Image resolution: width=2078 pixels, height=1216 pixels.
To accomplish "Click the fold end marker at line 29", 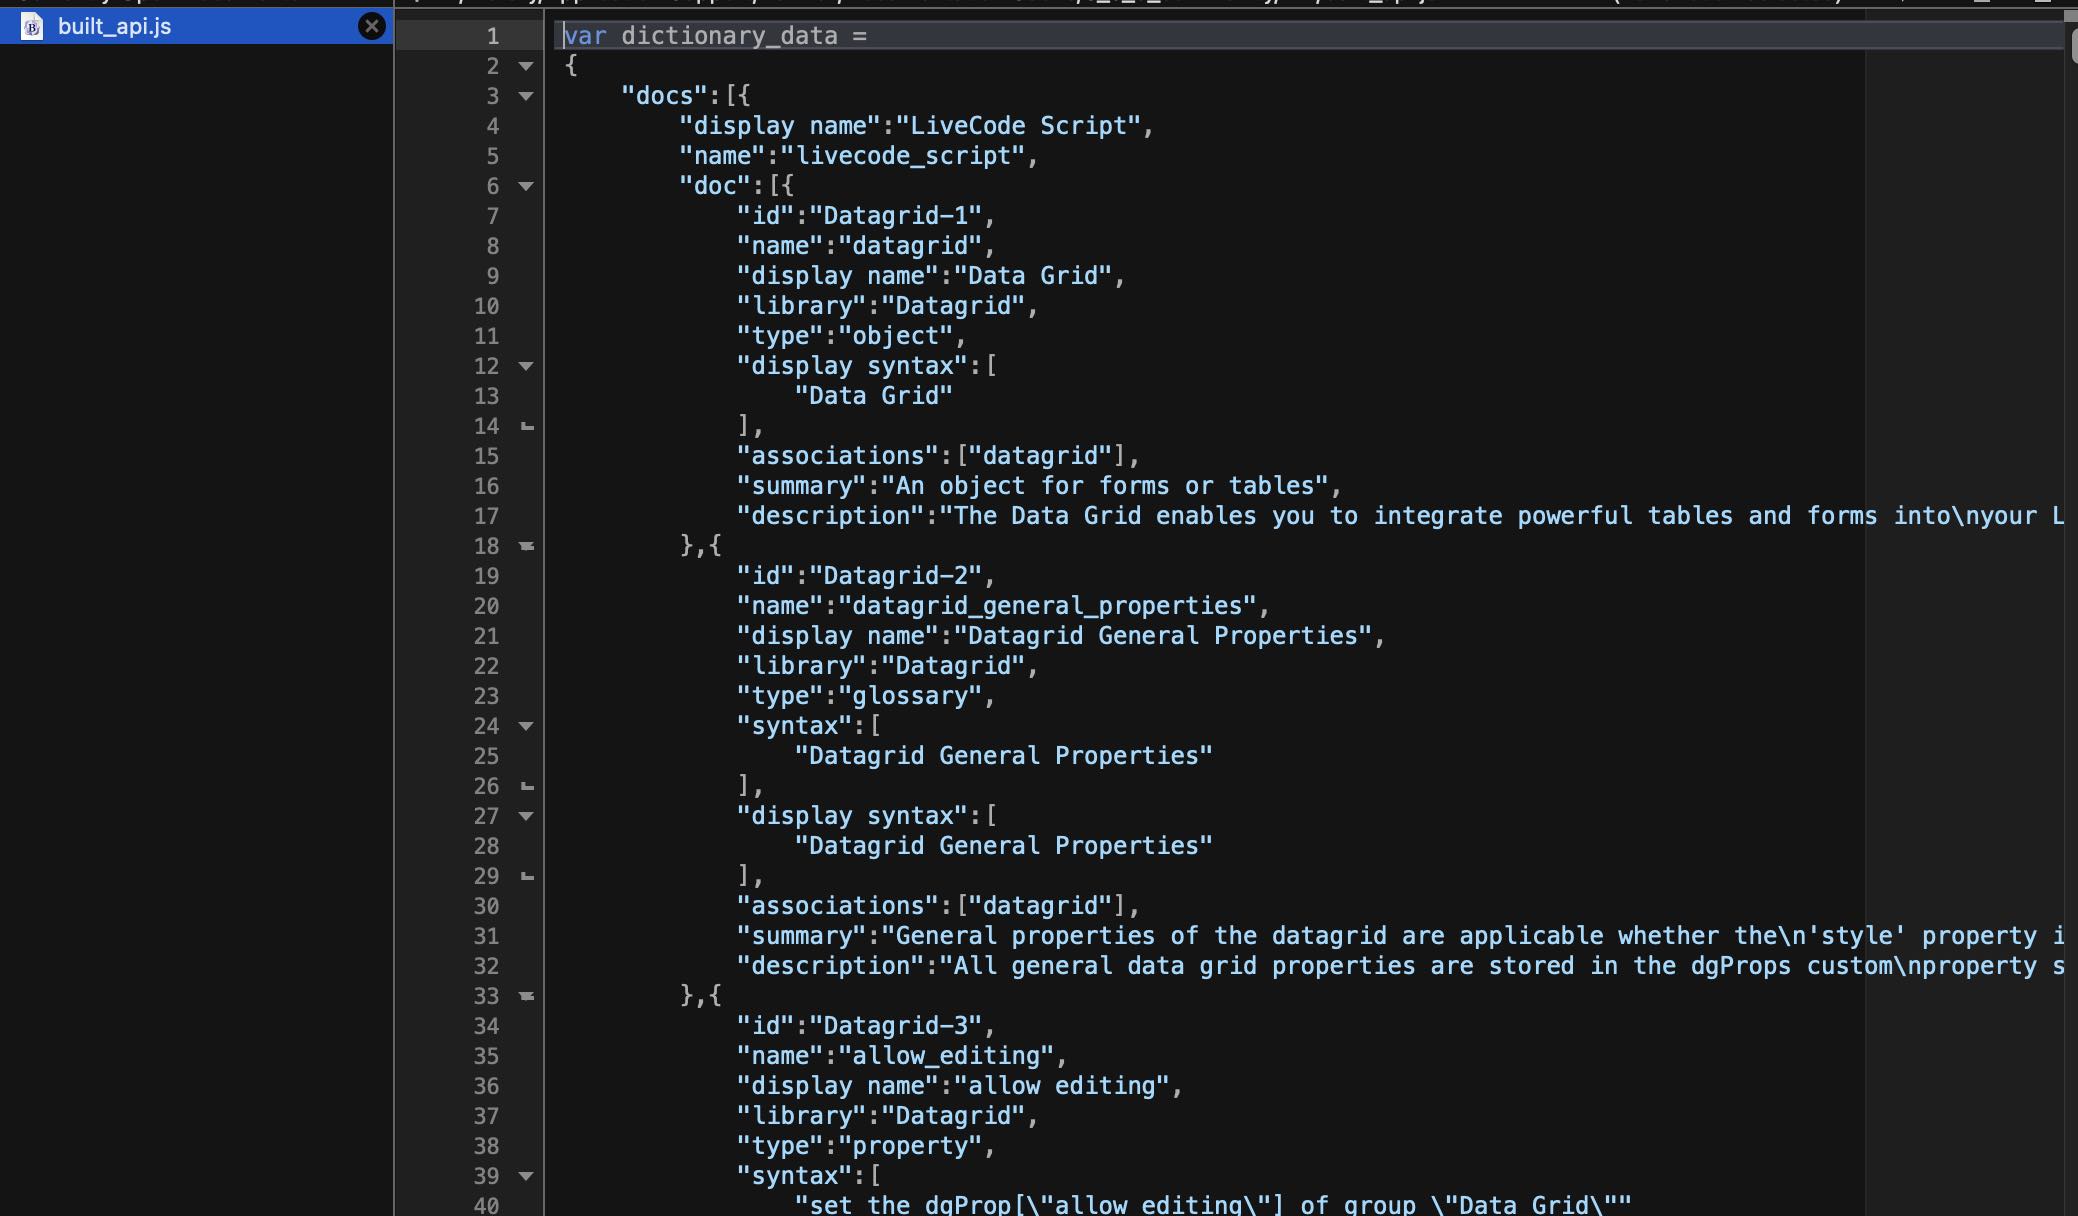I will pyautogui.click(x=527, y=877).
